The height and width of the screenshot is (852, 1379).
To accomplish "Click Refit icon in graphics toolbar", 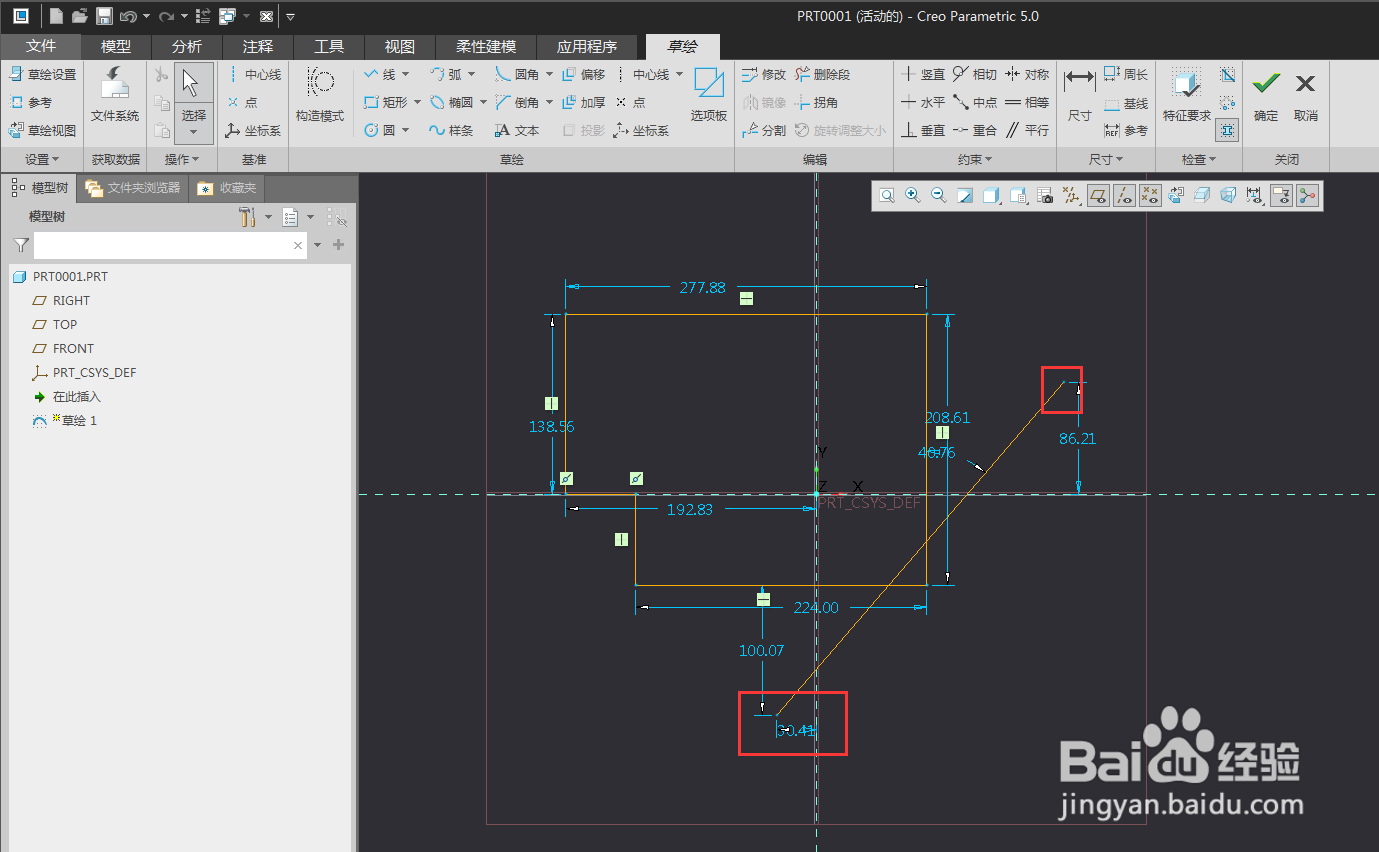I will [887, 196].
